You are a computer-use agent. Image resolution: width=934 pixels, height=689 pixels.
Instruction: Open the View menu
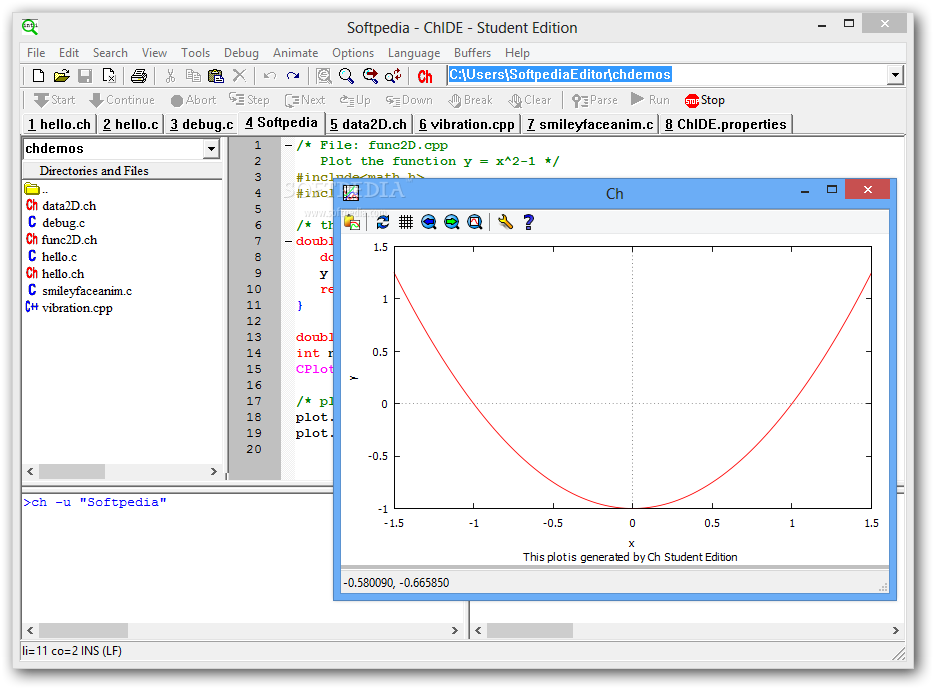[154, 52]
